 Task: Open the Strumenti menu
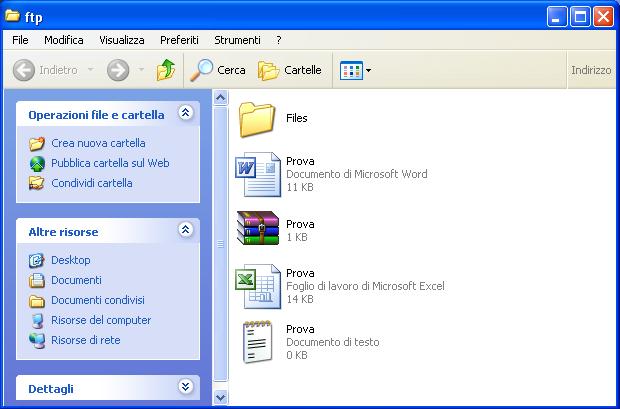pos(237,40)
